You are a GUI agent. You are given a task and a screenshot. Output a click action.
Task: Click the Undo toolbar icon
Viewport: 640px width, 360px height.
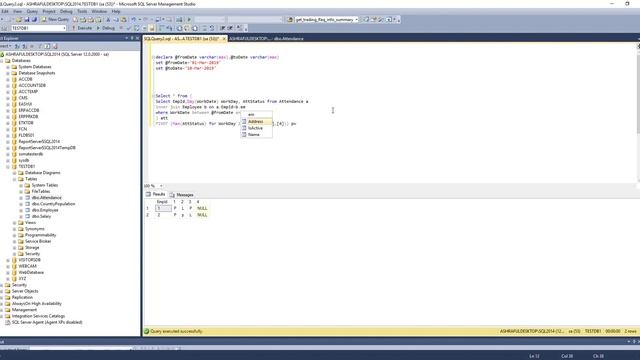[x=133, y=19]
